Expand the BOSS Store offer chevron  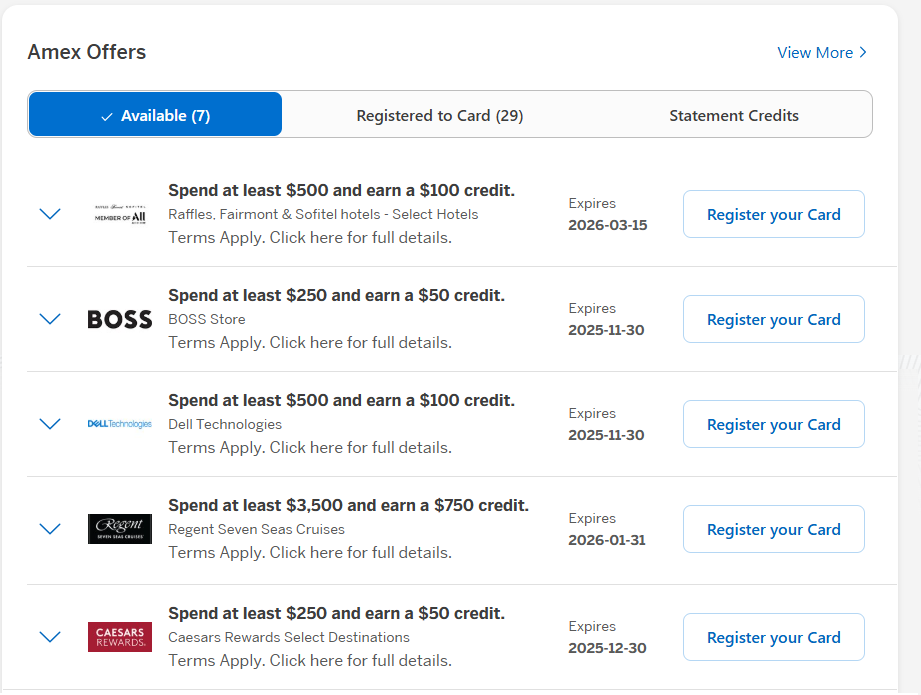click(50, 319)
